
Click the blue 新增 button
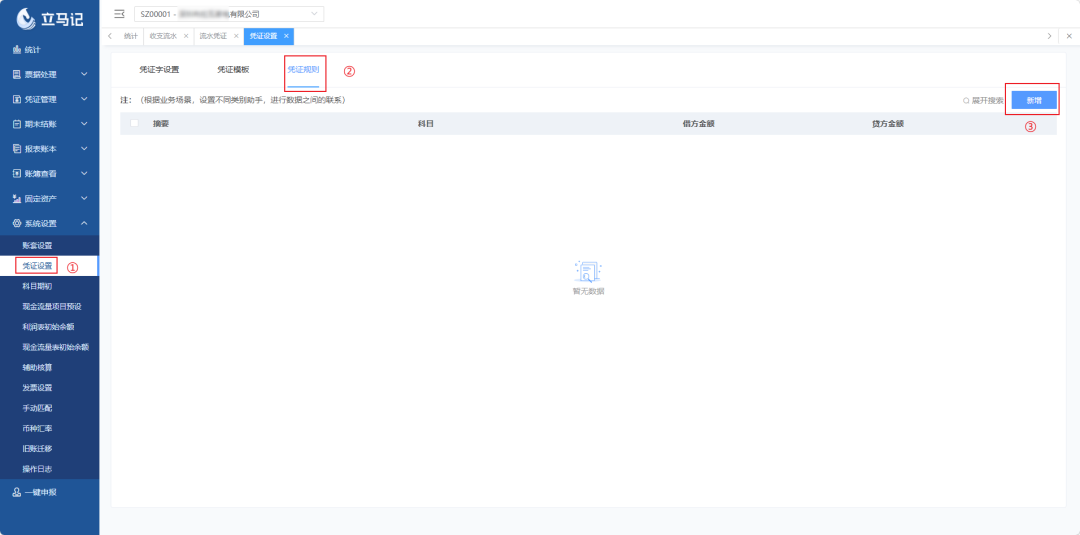point(1033,101)
